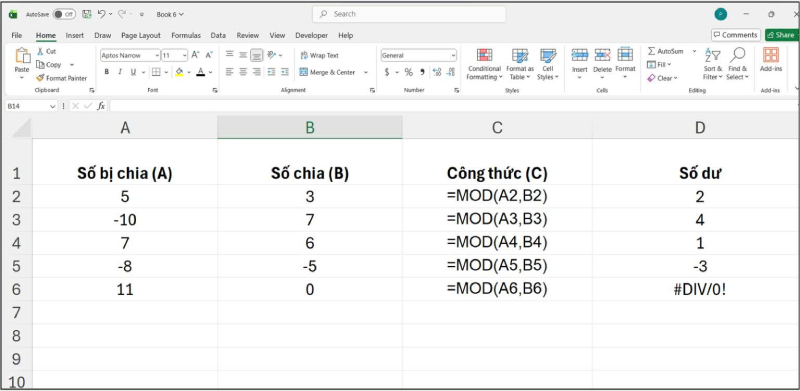Toggle middle vertical alignment
The height and width of the screenshot is (391, 800).
pos(243,55)
